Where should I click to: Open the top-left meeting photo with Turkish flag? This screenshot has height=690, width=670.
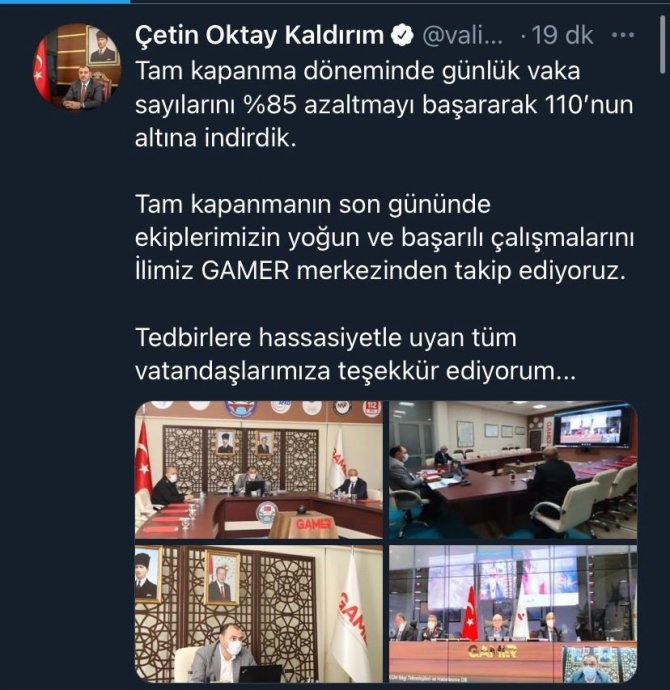pyautogui.click(x=259, y=470)
